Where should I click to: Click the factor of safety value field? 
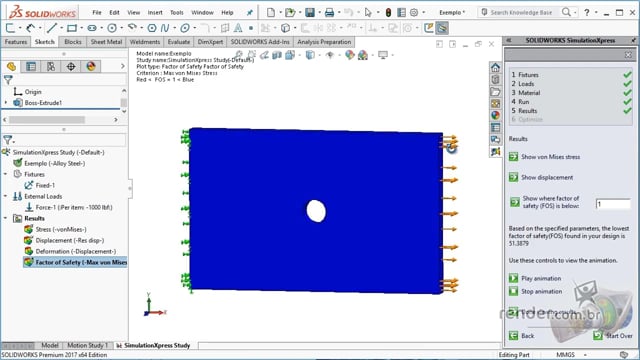tap(613, 204)
